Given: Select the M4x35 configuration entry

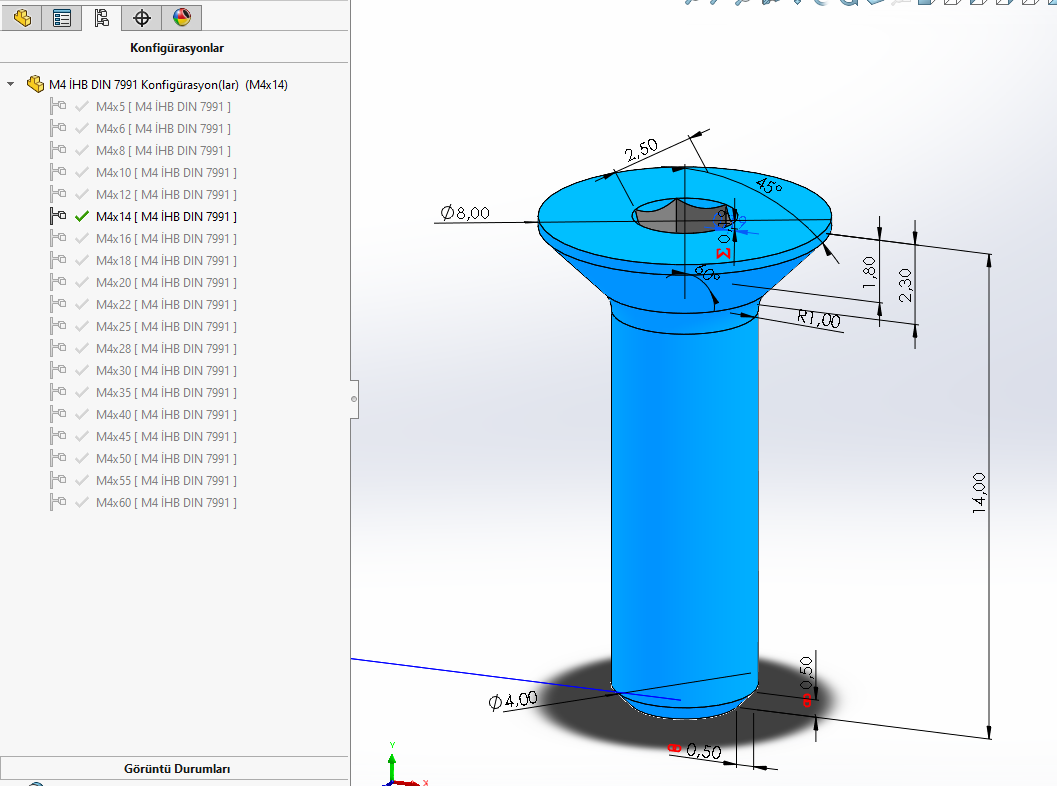Looking at the screenshot, I should coord(166,393).
